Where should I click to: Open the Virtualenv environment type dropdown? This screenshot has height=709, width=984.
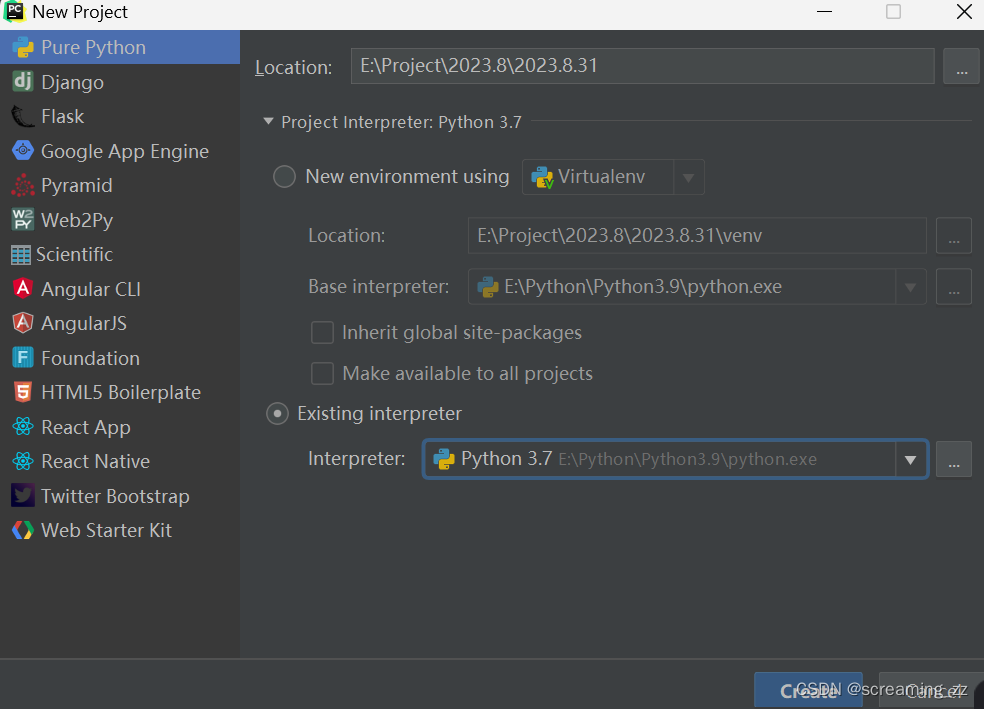(688, 178)
